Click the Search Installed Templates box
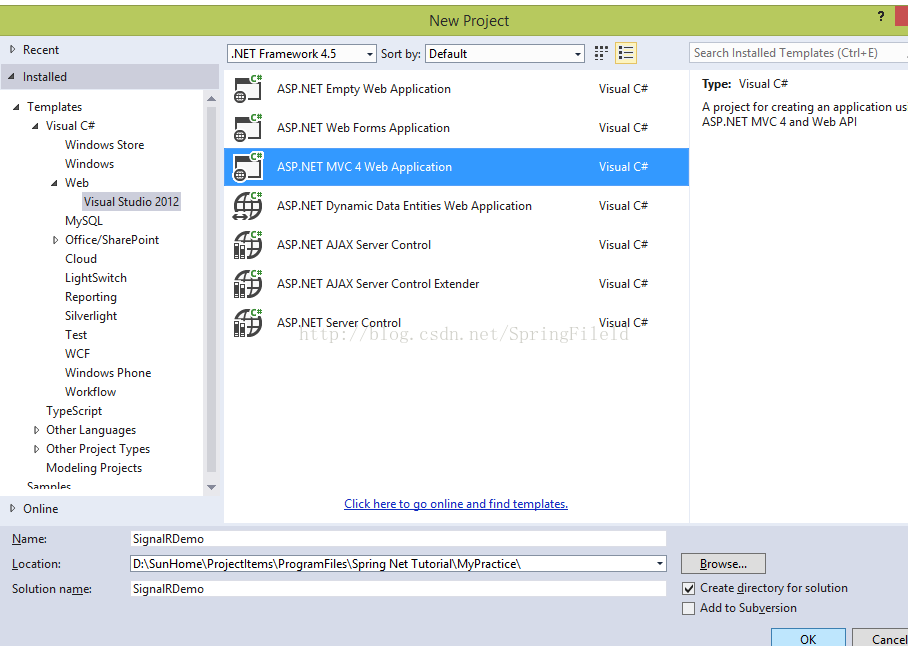 pos(799,53)
